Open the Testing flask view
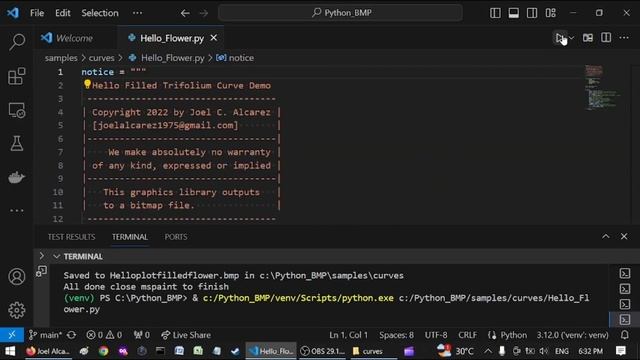This screenshot has width=640, height=360. (17, 143)
